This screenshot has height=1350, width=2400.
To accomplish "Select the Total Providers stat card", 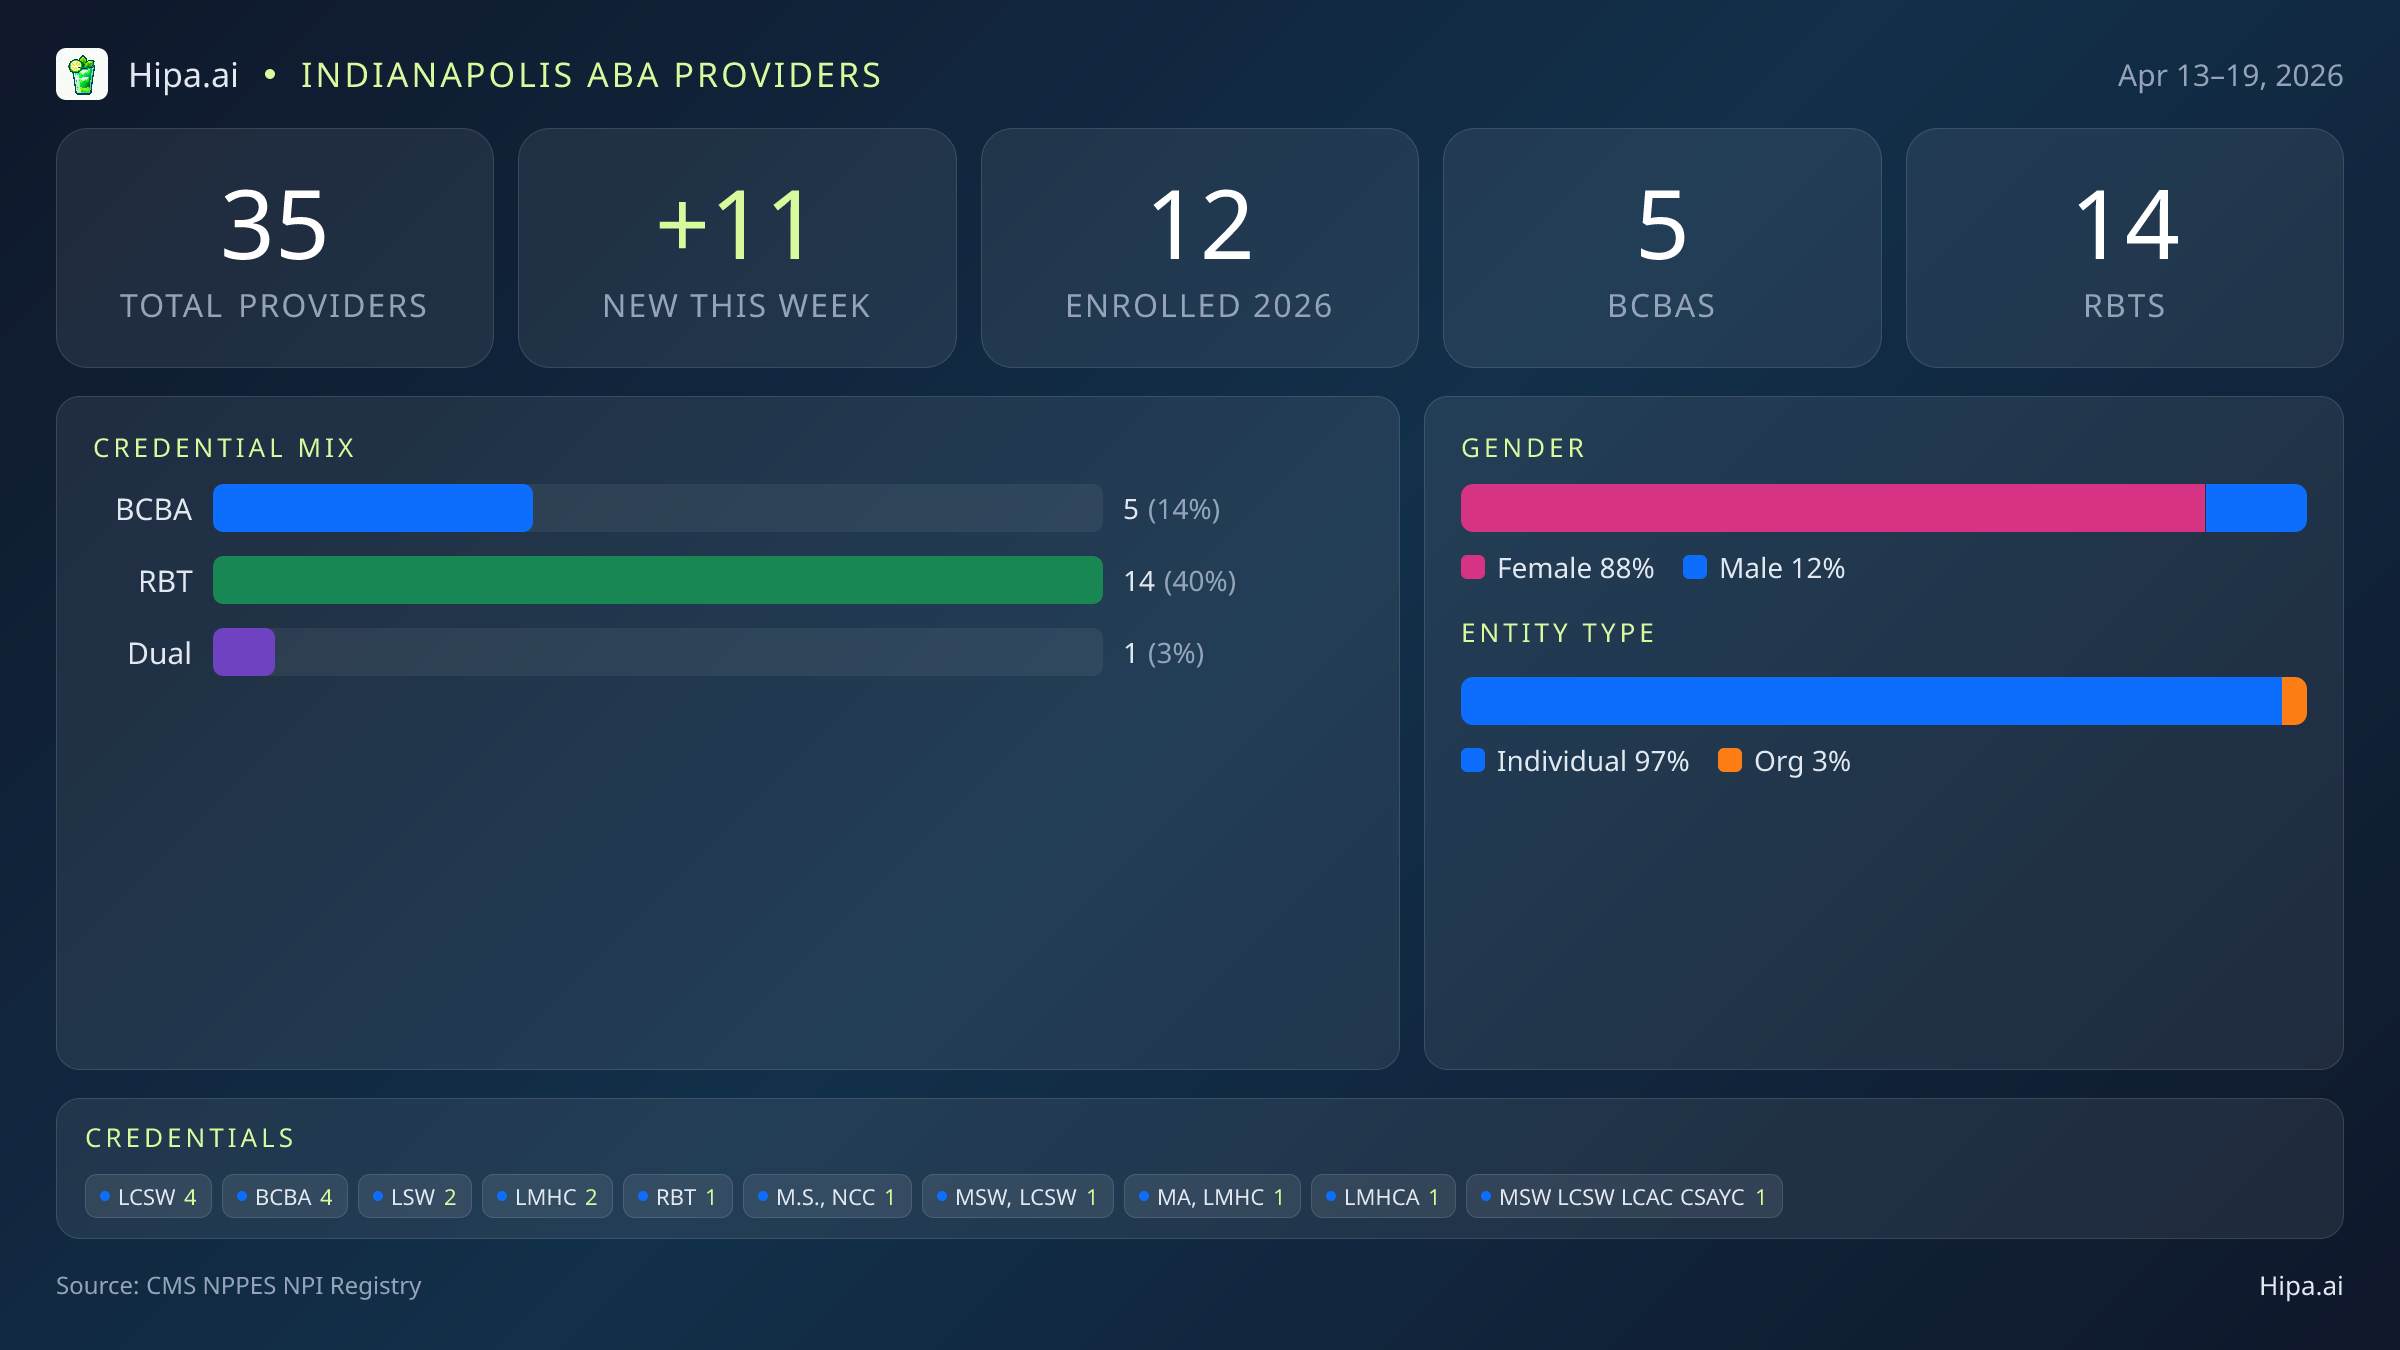I will point(276,247).
